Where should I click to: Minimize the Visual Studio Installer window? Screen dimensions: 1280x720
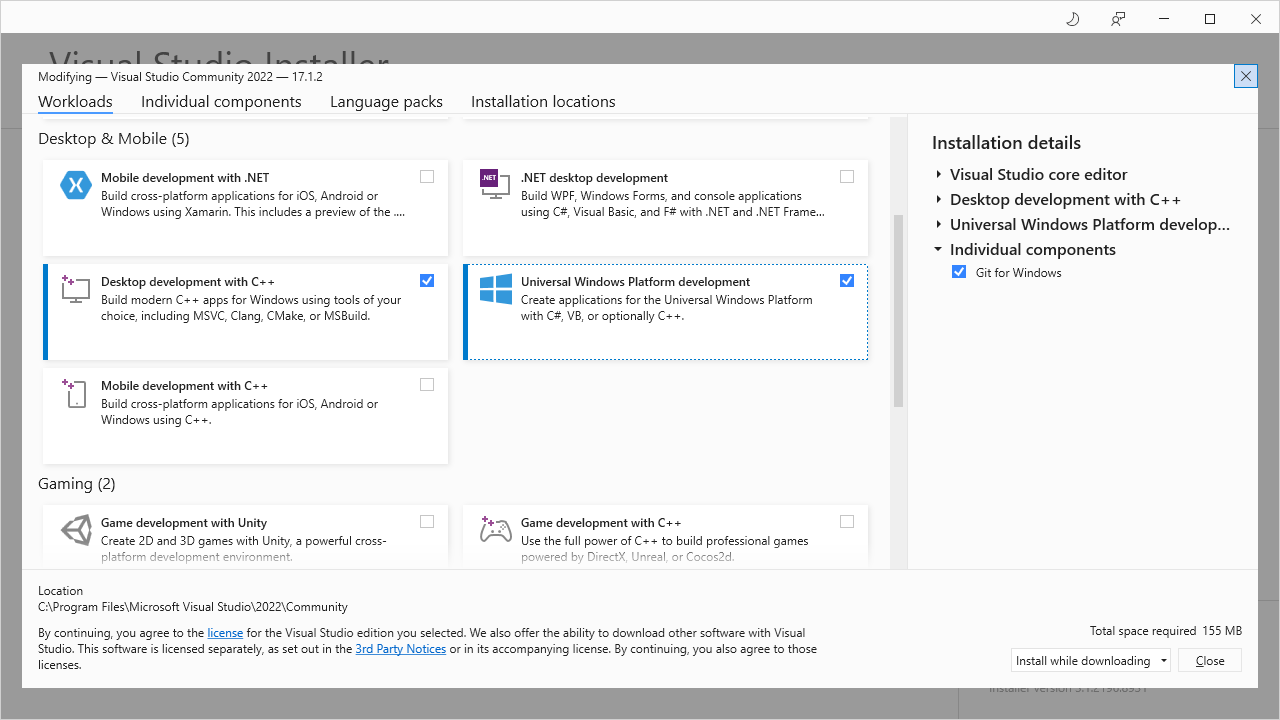tap(1164, 19)
